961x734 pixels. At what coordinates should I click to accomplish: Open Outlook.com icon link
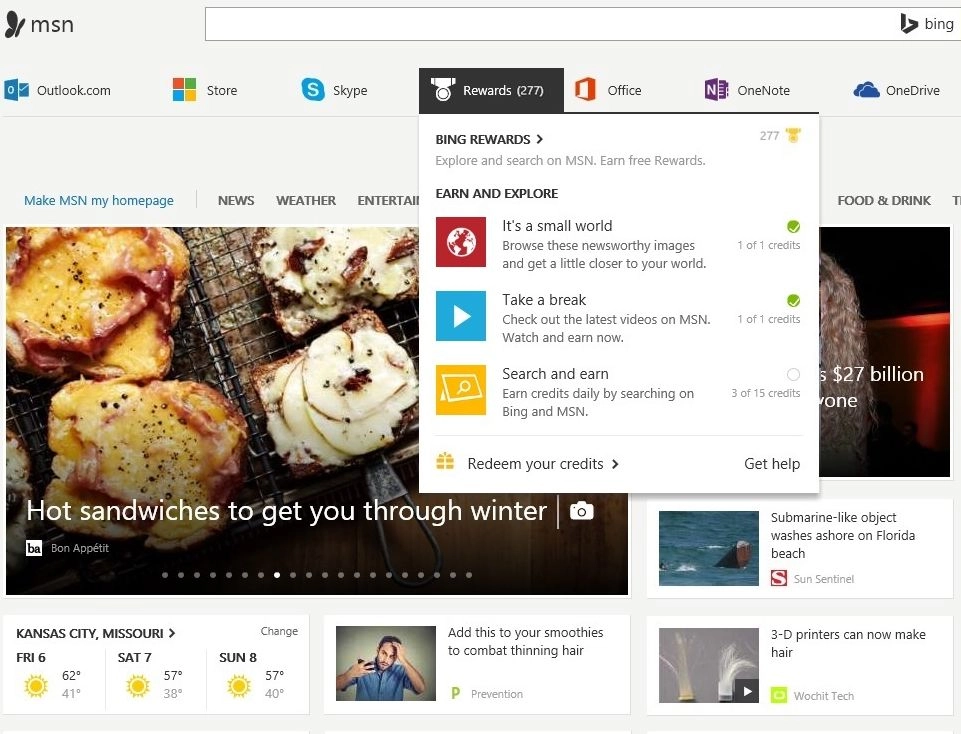tap(17, 90)
